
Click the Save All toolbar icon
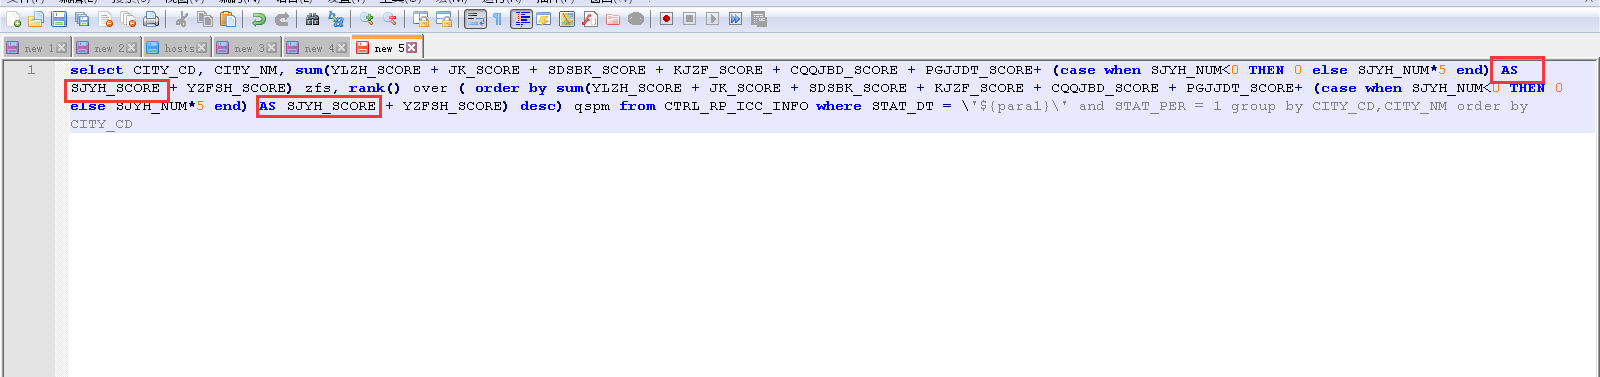pos(82,19)
